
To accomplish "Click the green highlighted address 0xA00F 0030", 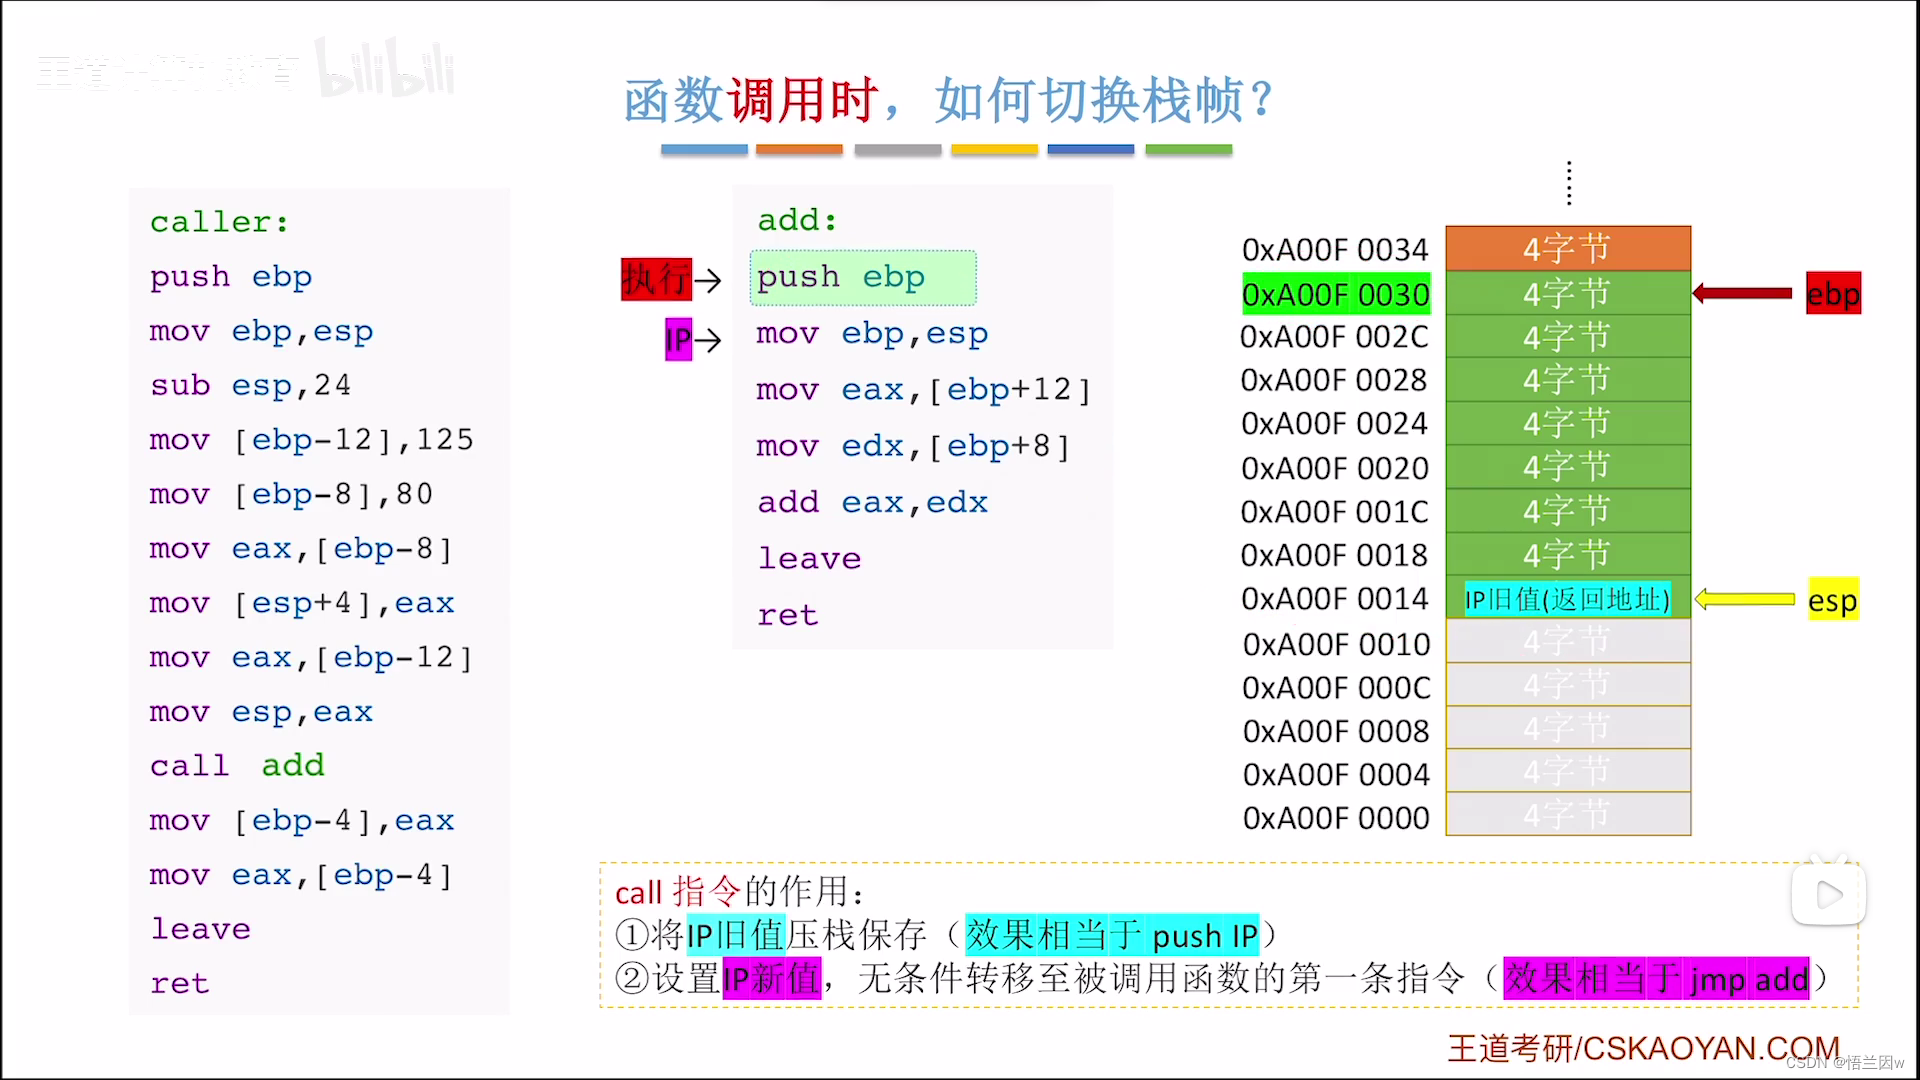I will pyautogui.click(x=1335, y=294).
